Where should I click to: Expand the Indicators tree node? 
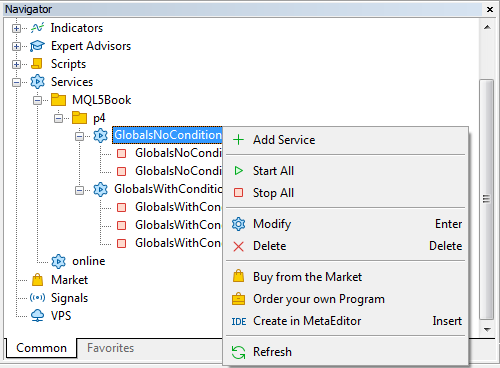point(16,28)
